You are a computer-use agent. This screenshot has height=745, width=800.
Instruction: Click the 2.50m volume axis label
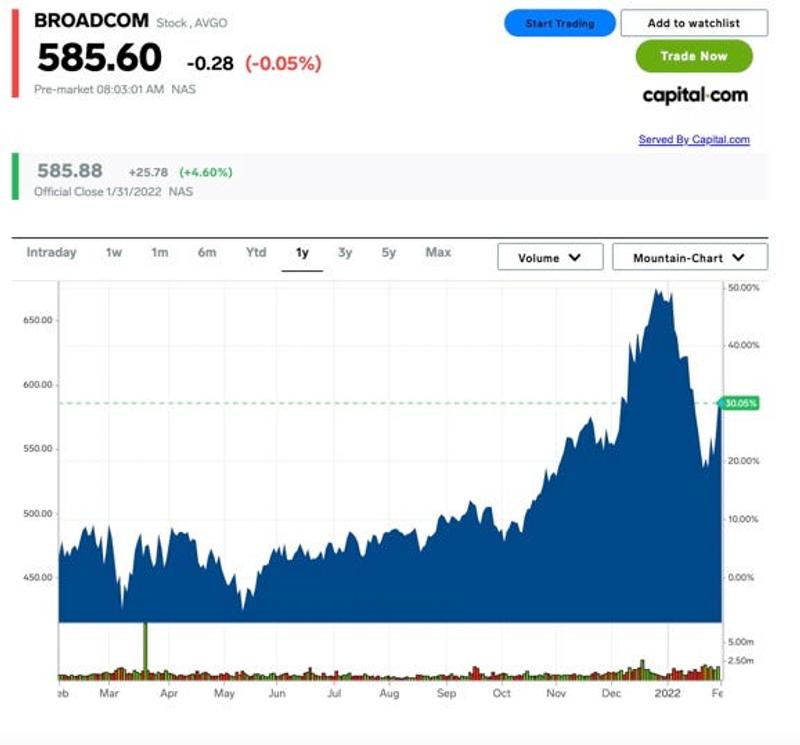(741, 661)
